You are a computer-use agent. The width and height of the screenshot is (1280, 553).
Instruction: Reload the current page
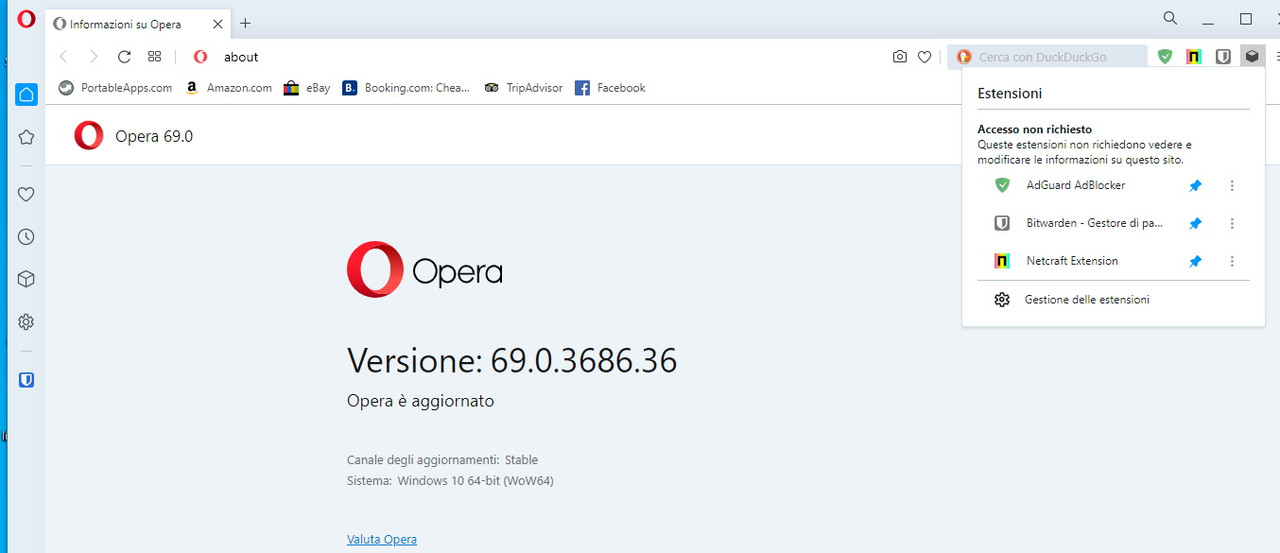[x=124, y=57]
